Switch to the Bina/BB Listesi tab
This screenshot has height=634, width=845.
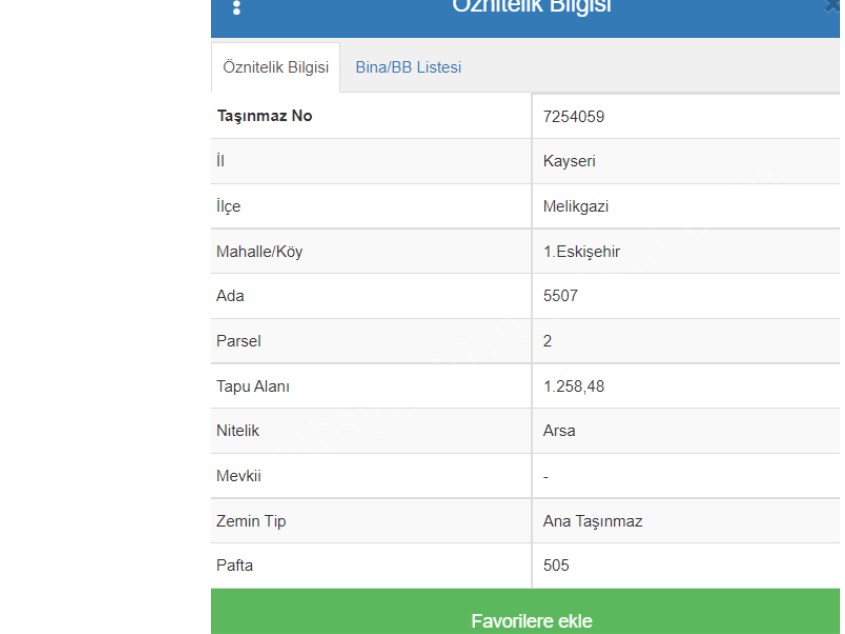tap(410, 67)
